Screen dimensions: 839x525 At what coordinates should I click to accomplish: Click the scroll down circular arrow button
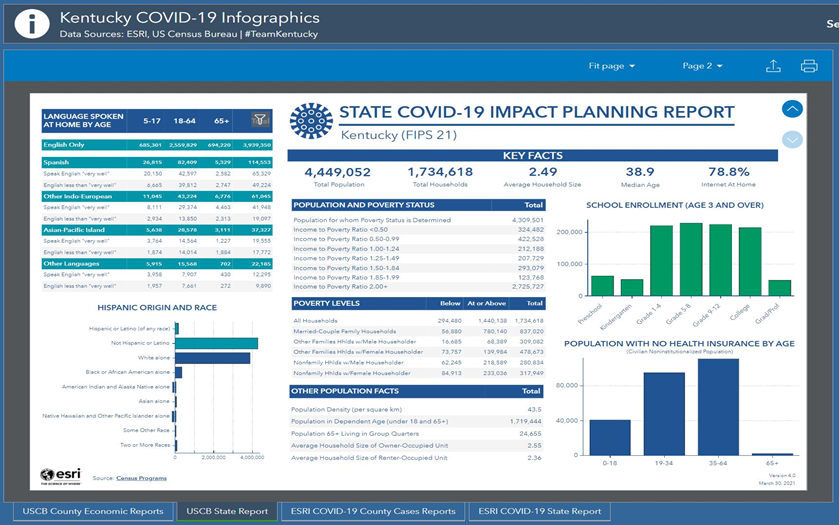point(792,140)
